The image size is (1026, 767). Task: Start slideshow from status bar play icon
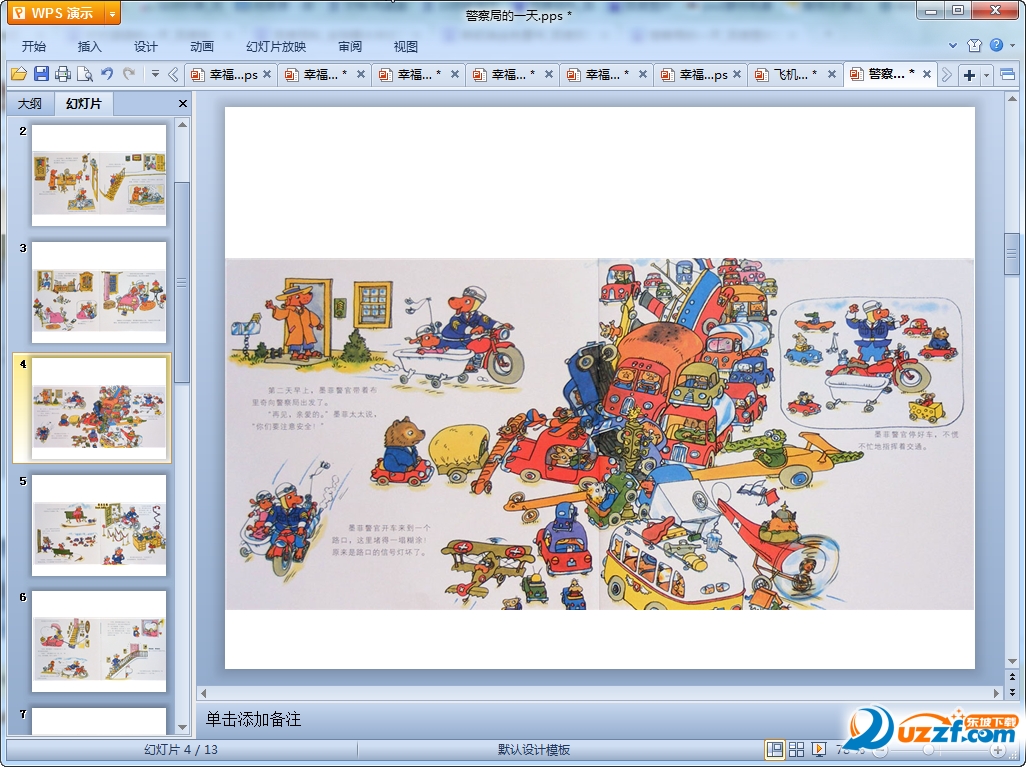[819, 749]
